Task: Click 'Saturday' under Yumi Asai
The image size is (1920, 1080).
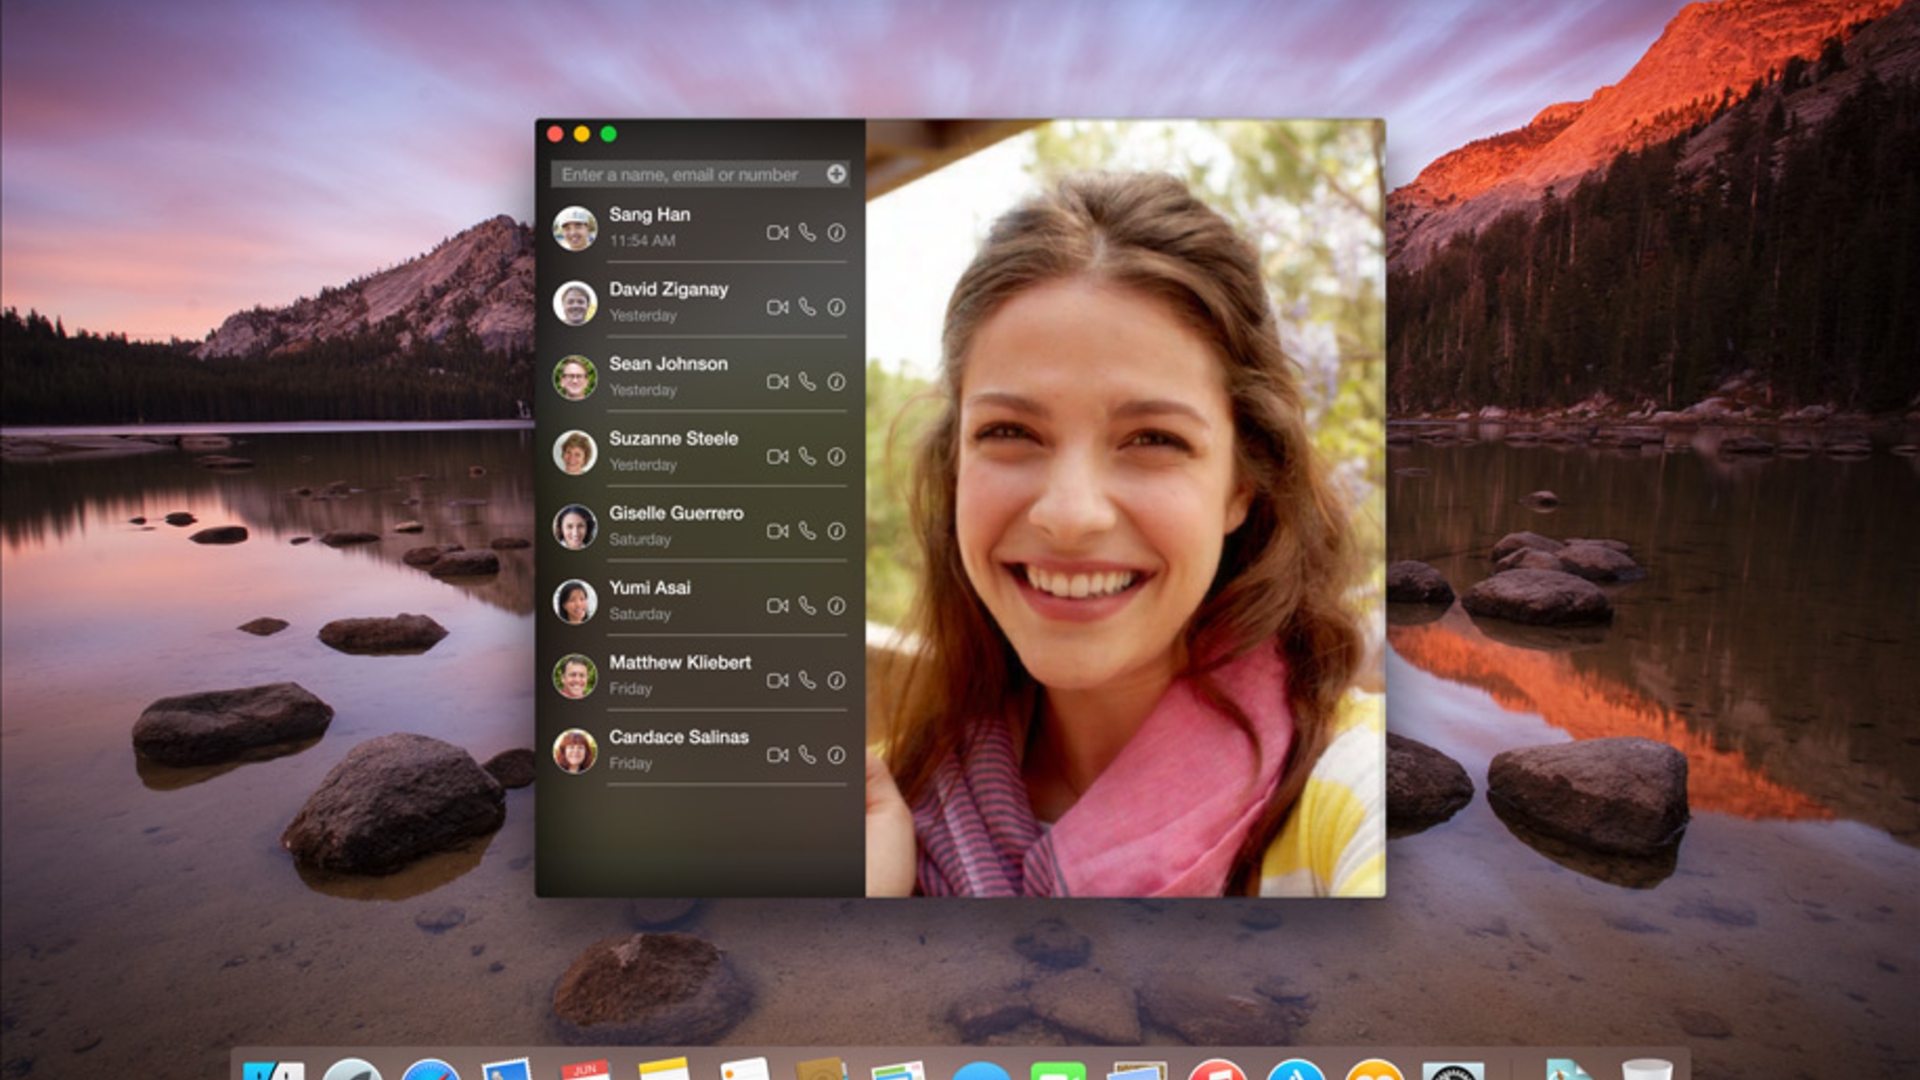Action: (x=640, y=614)
